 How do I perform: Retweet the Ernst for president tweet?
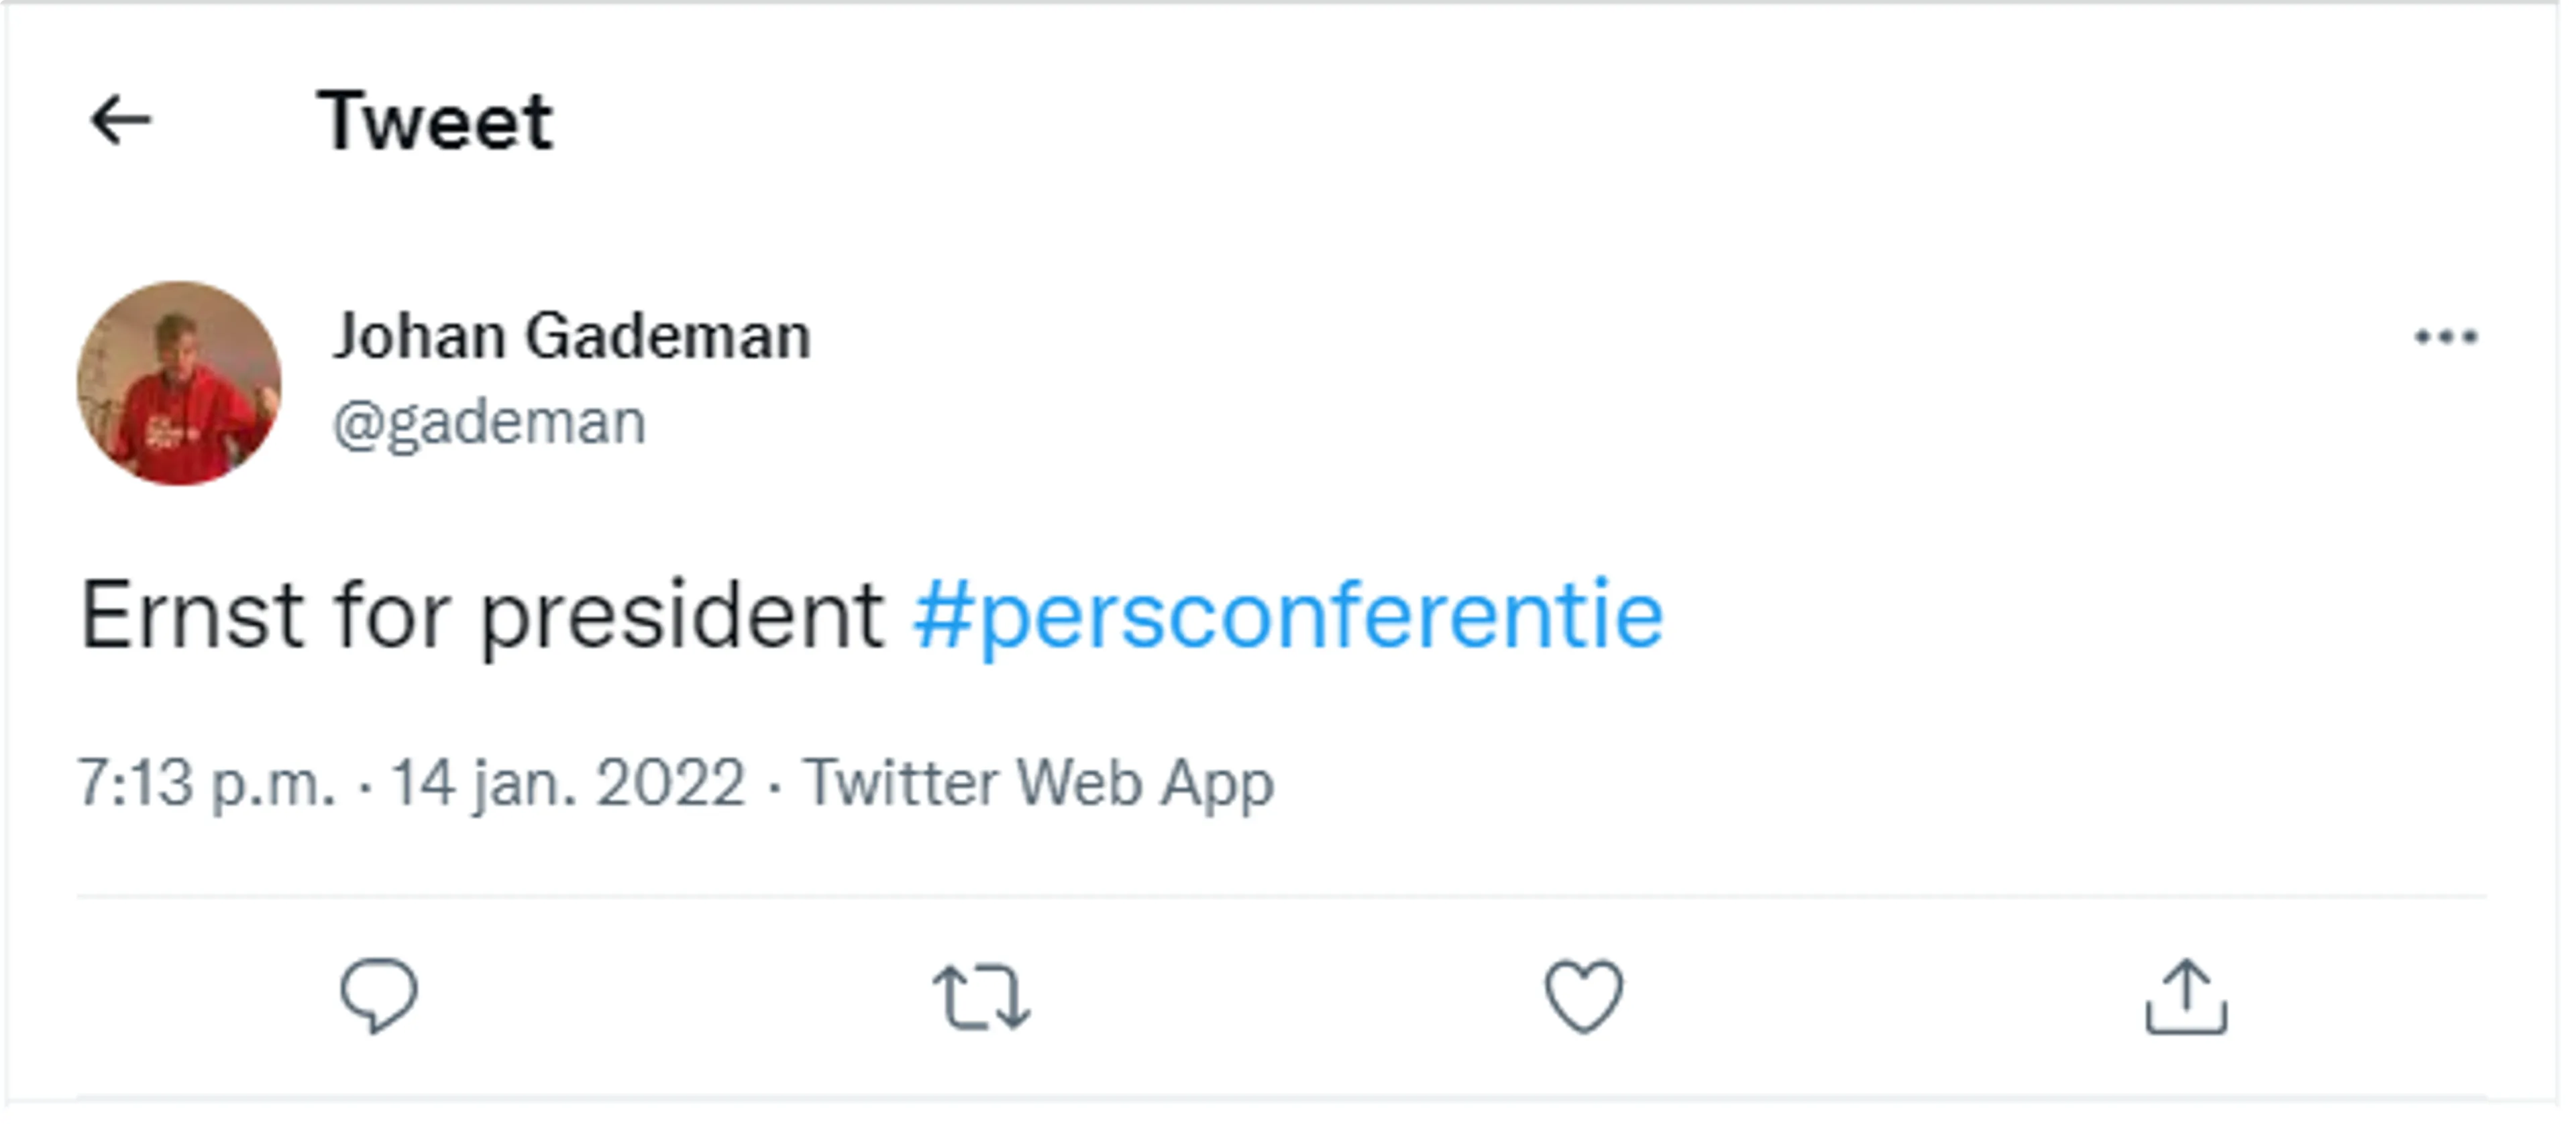click(x=981, y=996)
